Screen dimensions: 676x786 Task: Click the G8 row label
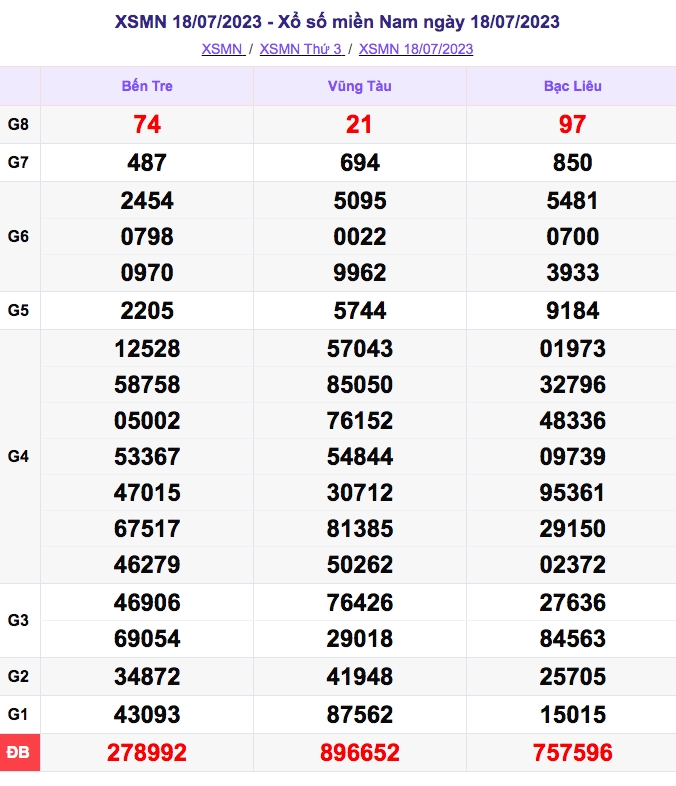coord(18,124)
